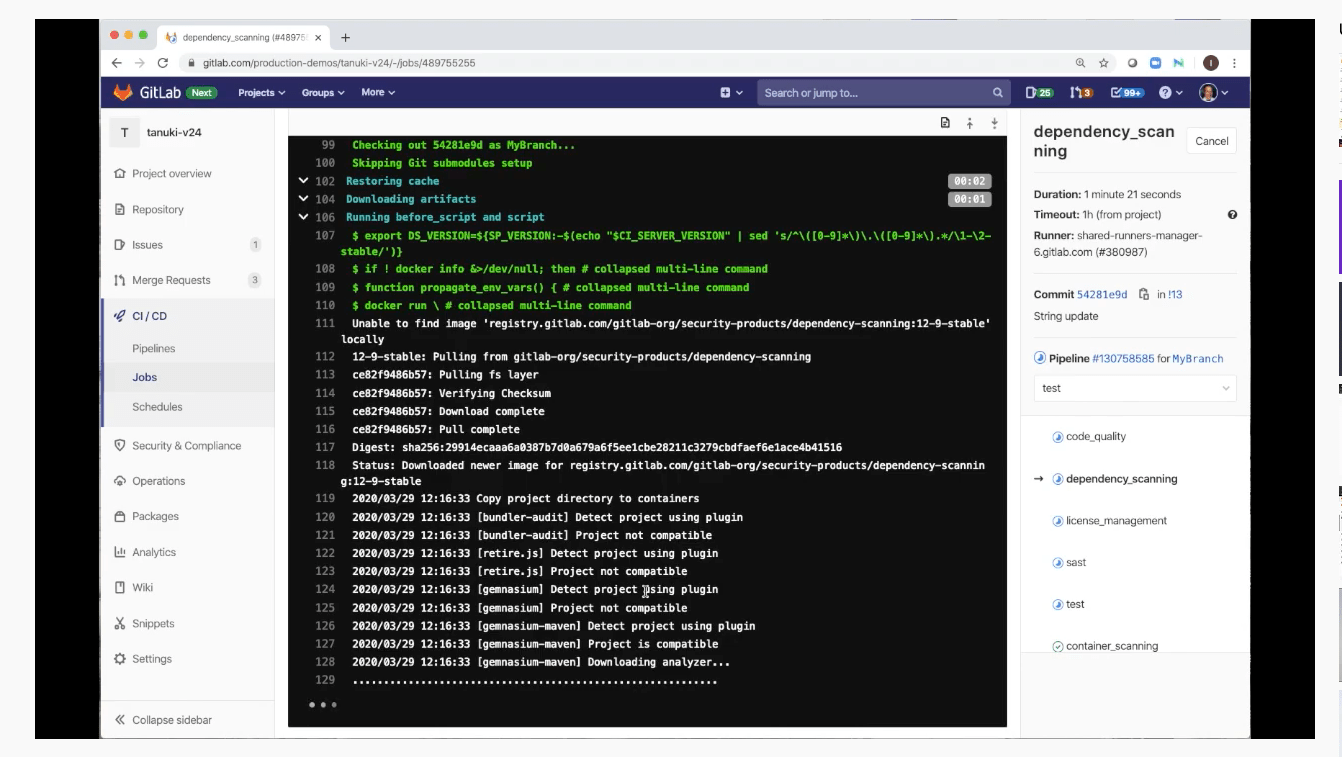Click pipeline running status icon
Image resolution: width=1342 pixels, height=757 pixels.
click(x=1040, y=358)
